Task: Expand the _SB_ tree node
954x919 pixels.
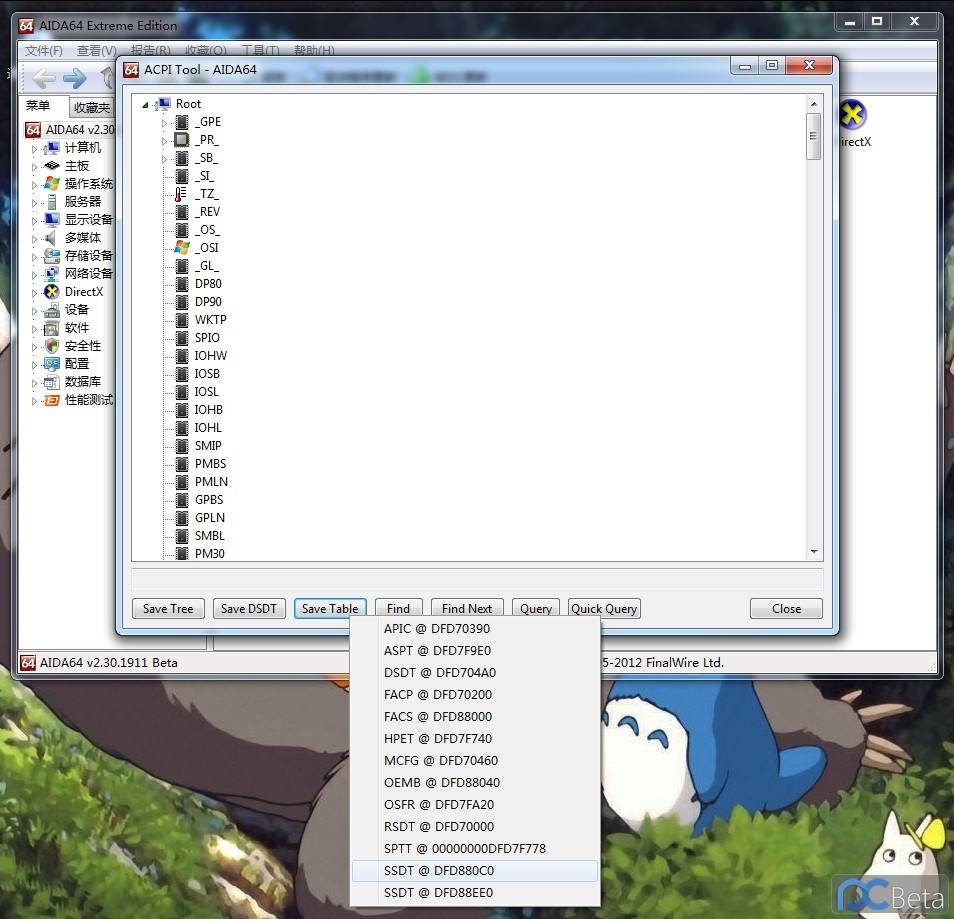Action: [x=165, y=159]
